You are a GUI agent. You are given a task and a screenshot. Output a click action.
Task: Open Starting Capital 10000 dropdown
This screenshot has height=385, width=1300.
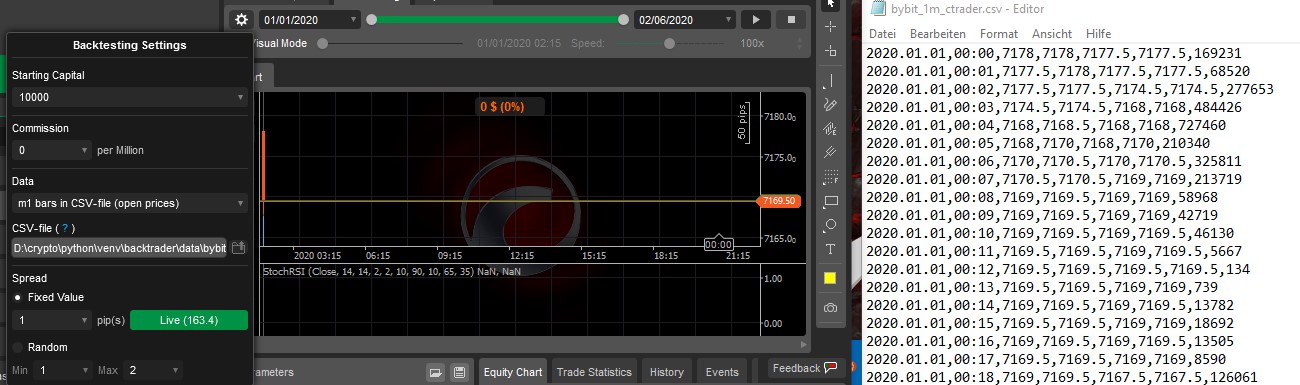pyautogui.click(x=129, y=97)
